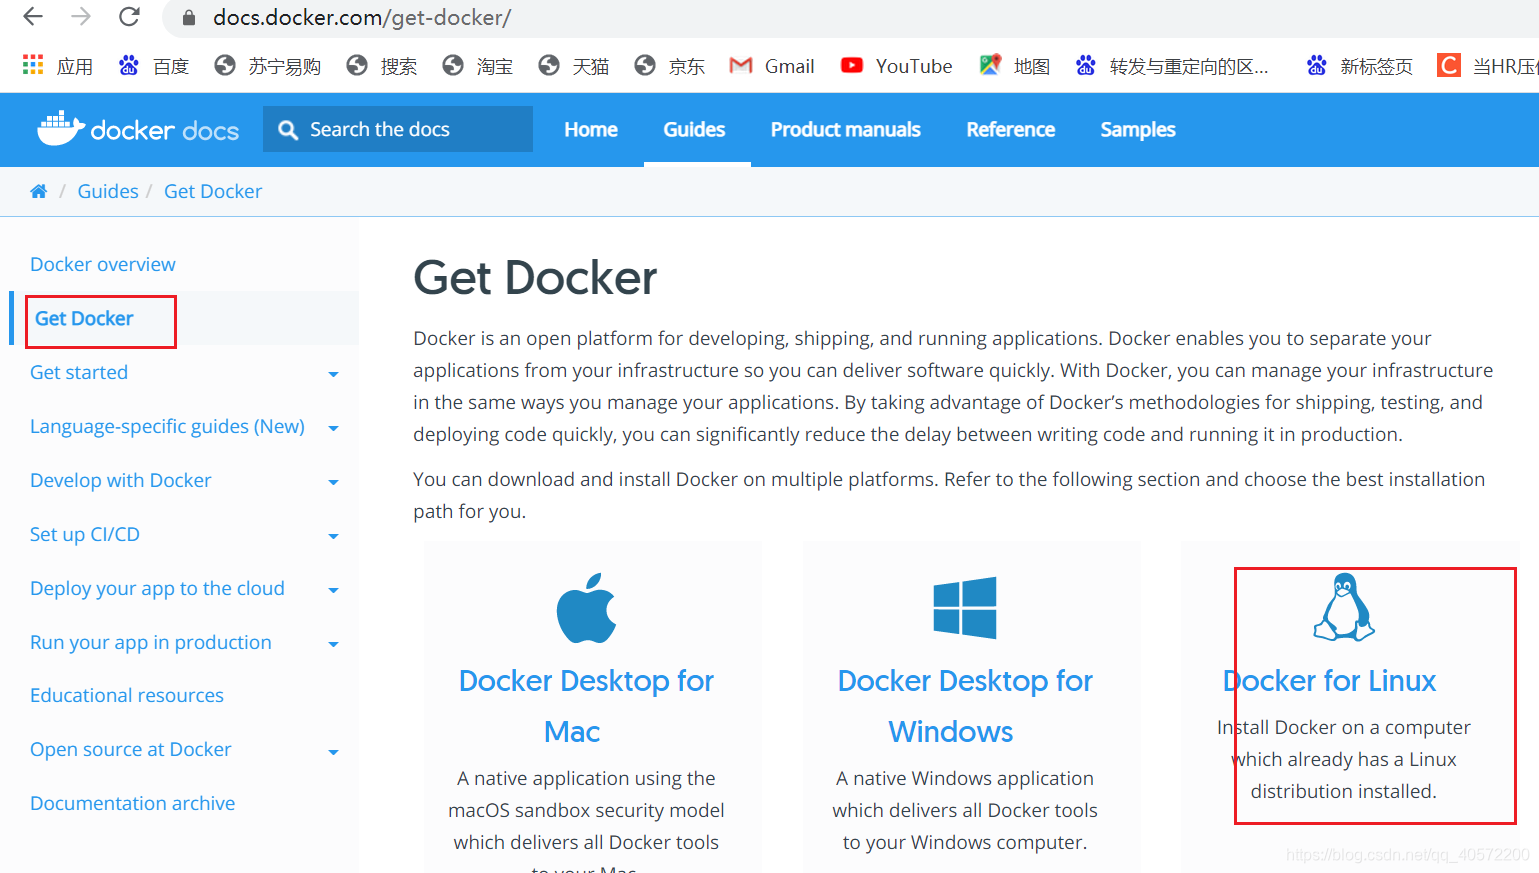Expand the Set up CI/CD arrow
Screen dimensions: 1539x873
click(x=334, y=536)
